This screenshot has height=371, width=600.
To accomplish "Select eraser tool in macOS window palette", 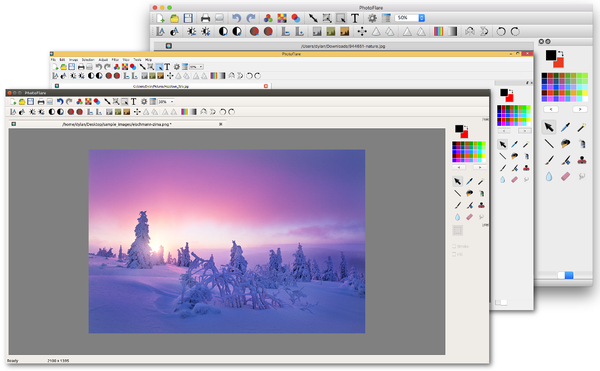I will click(566, 176).
